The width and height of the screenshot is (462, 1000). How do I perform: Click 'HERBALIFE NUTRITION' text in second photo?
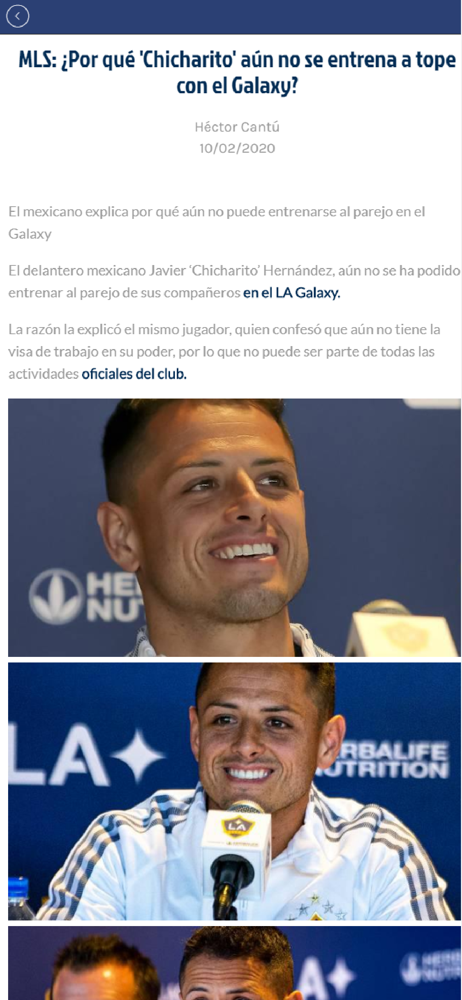[x=384, y=760]
